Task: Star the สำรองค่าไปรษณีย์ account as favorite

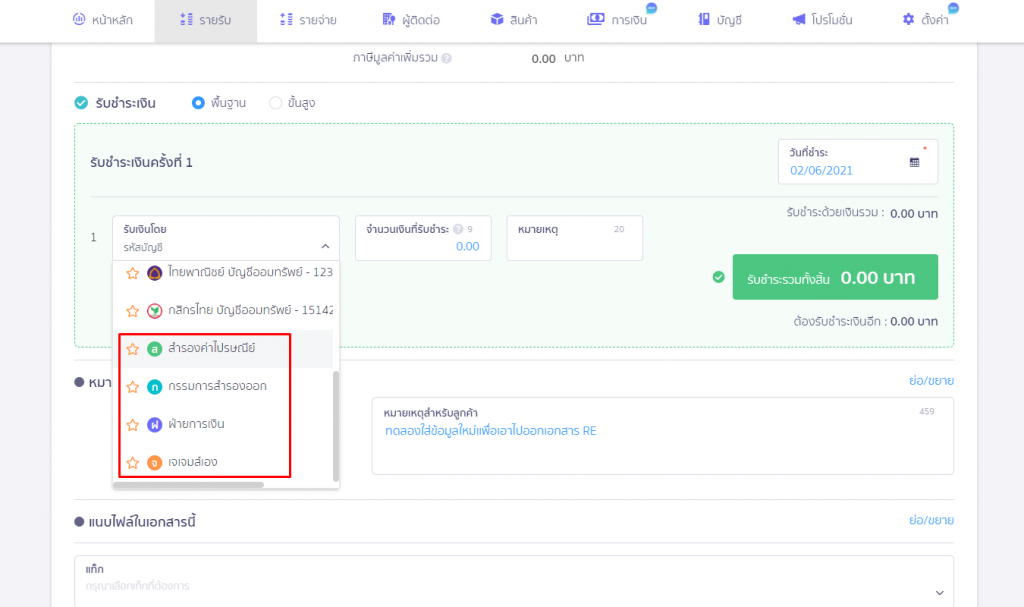Action: [132, 349]
